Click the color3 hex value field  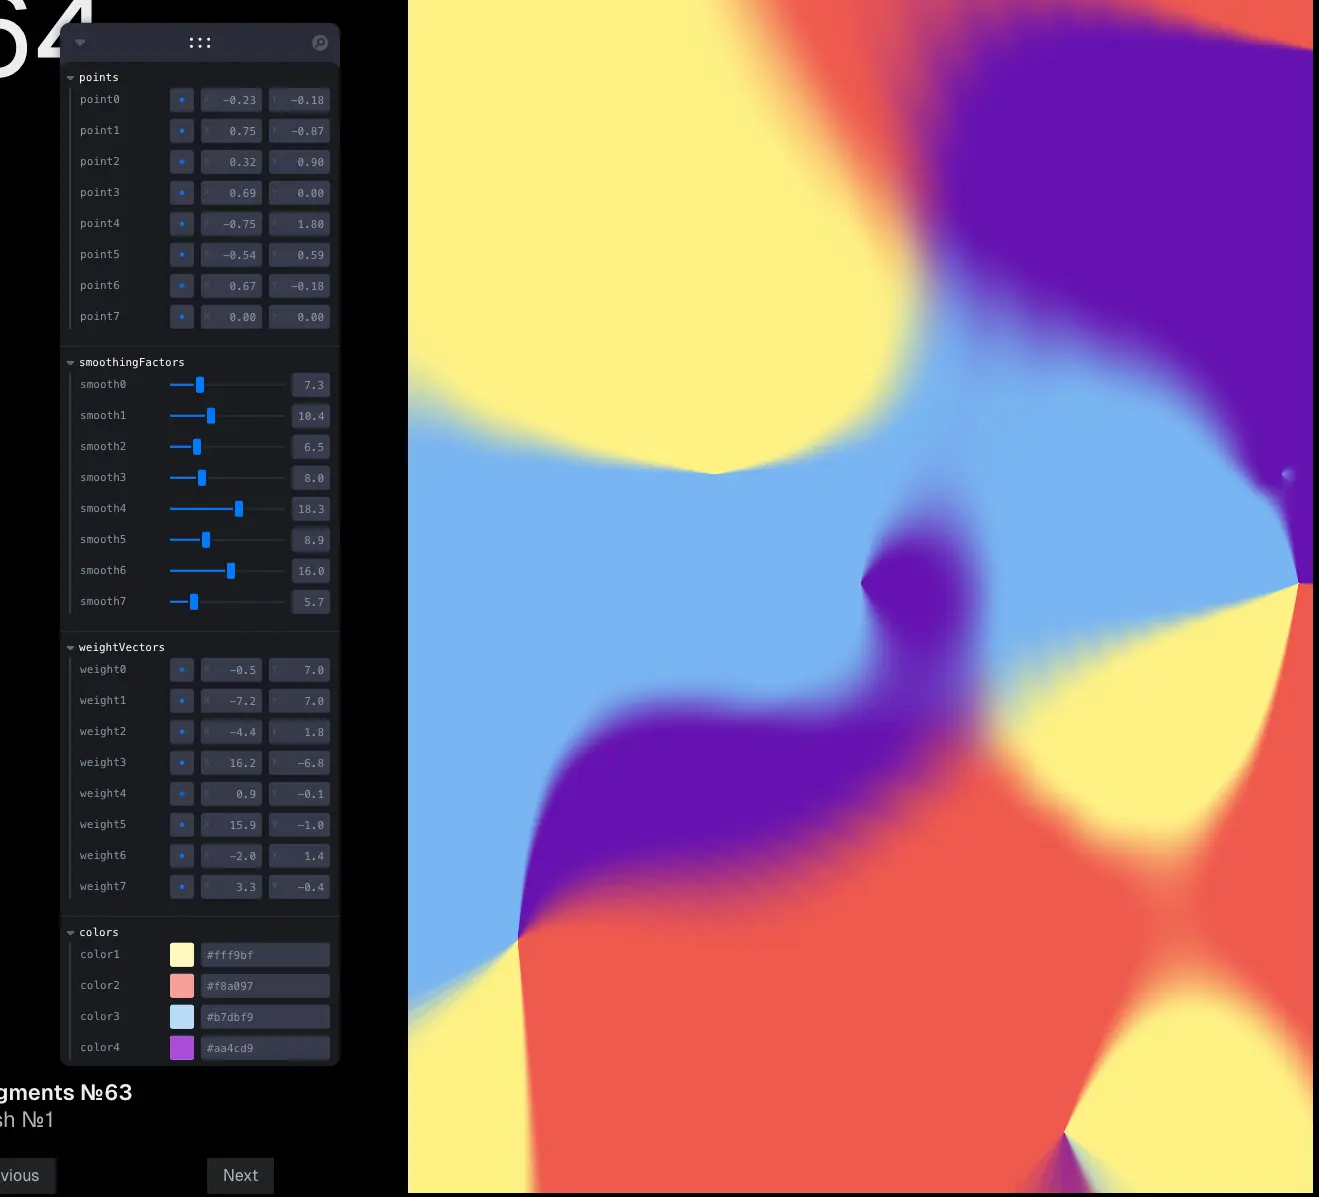(265, 1017)
